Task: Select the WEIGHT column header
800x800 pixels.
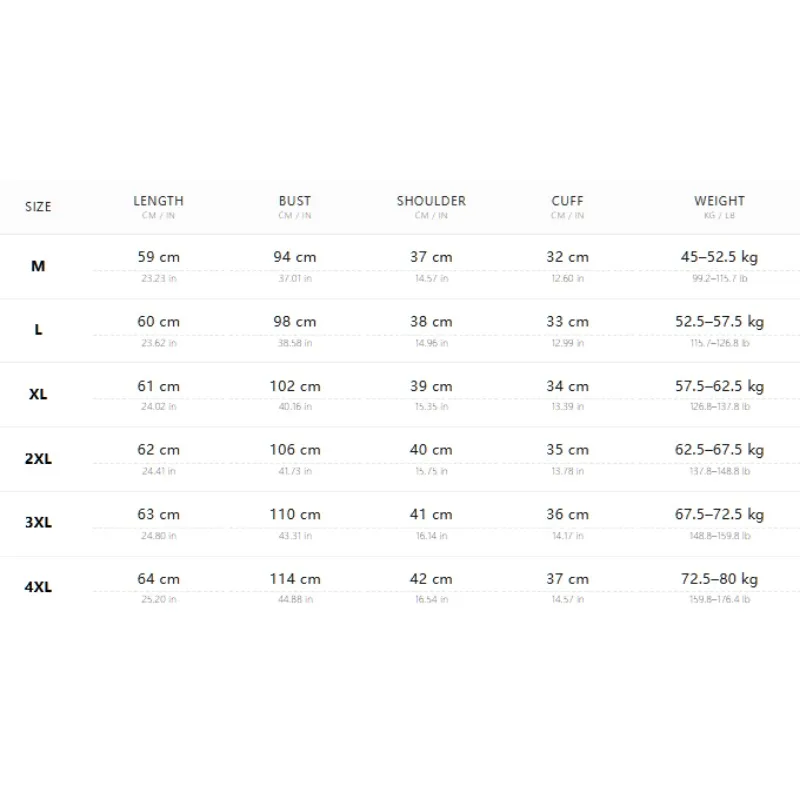Action: coord(719,201)
